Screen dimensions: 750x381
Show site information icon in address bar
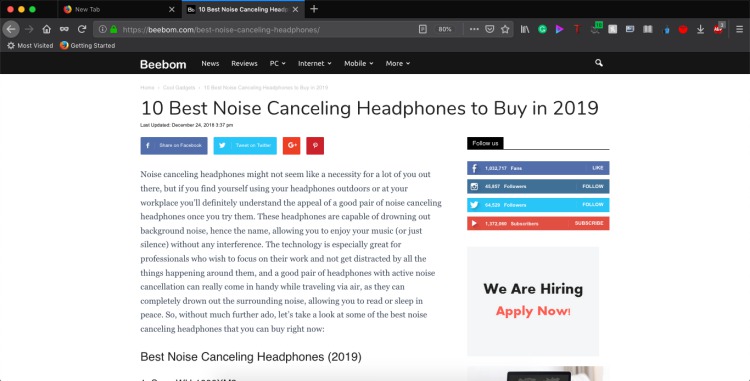[x=102, y=29]
